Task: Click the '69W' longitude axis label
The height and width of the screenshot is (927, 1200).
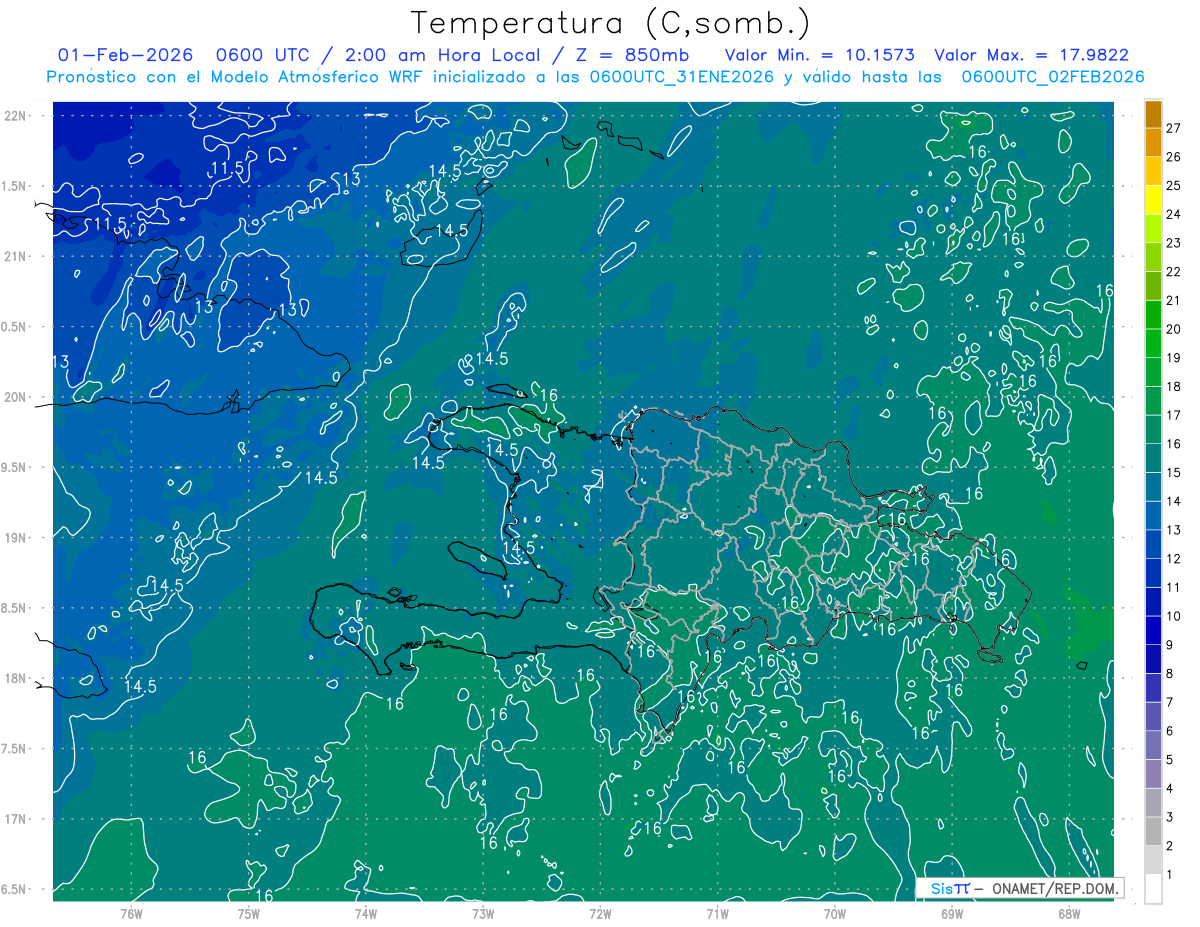Action: click(x=952, y=913)
